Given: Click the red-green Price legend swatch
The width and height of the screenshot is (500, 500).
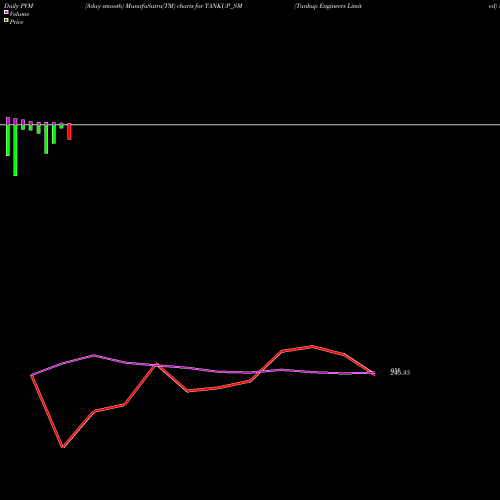Looking at the screenshot, I should 6,20.
